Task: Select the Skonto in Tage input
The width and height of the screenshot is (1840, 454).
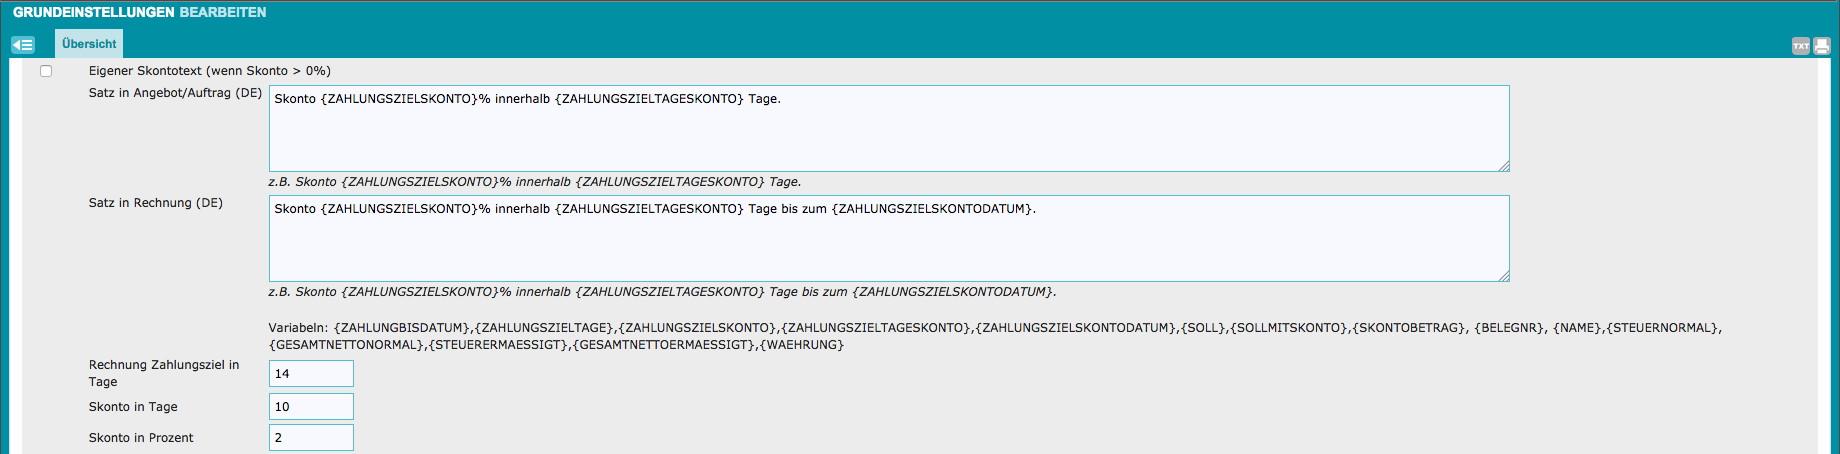Action: [311, 407]
